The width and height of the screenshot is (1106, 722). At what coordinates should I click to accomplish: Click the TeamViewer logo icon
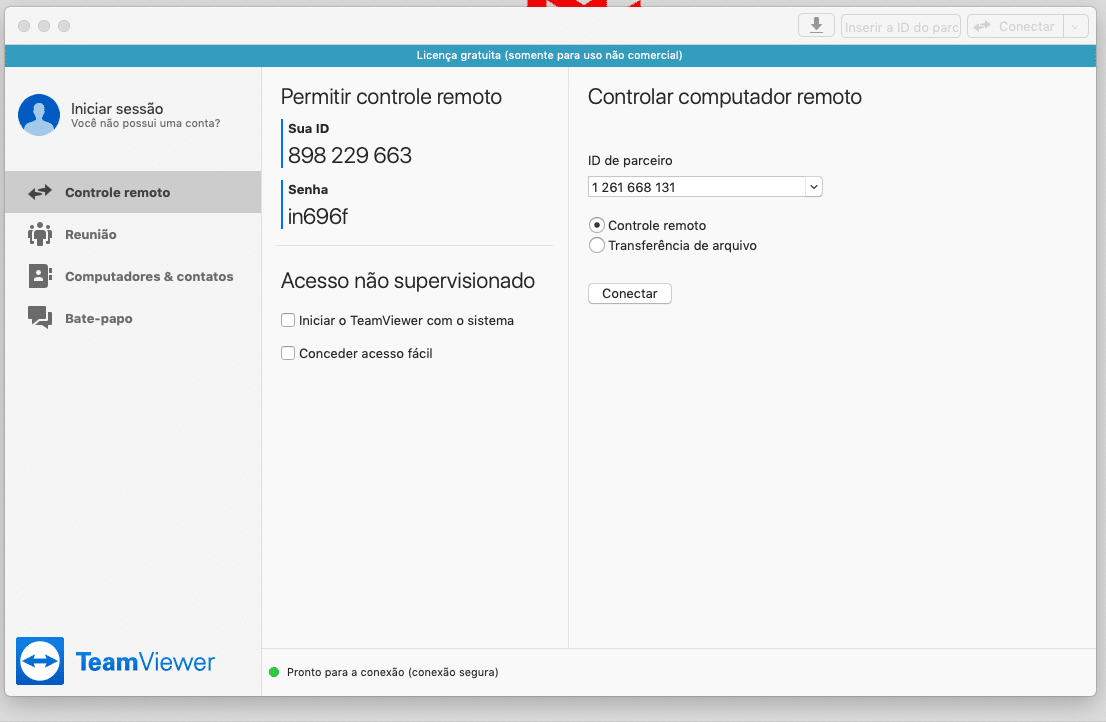click(40, 661)
